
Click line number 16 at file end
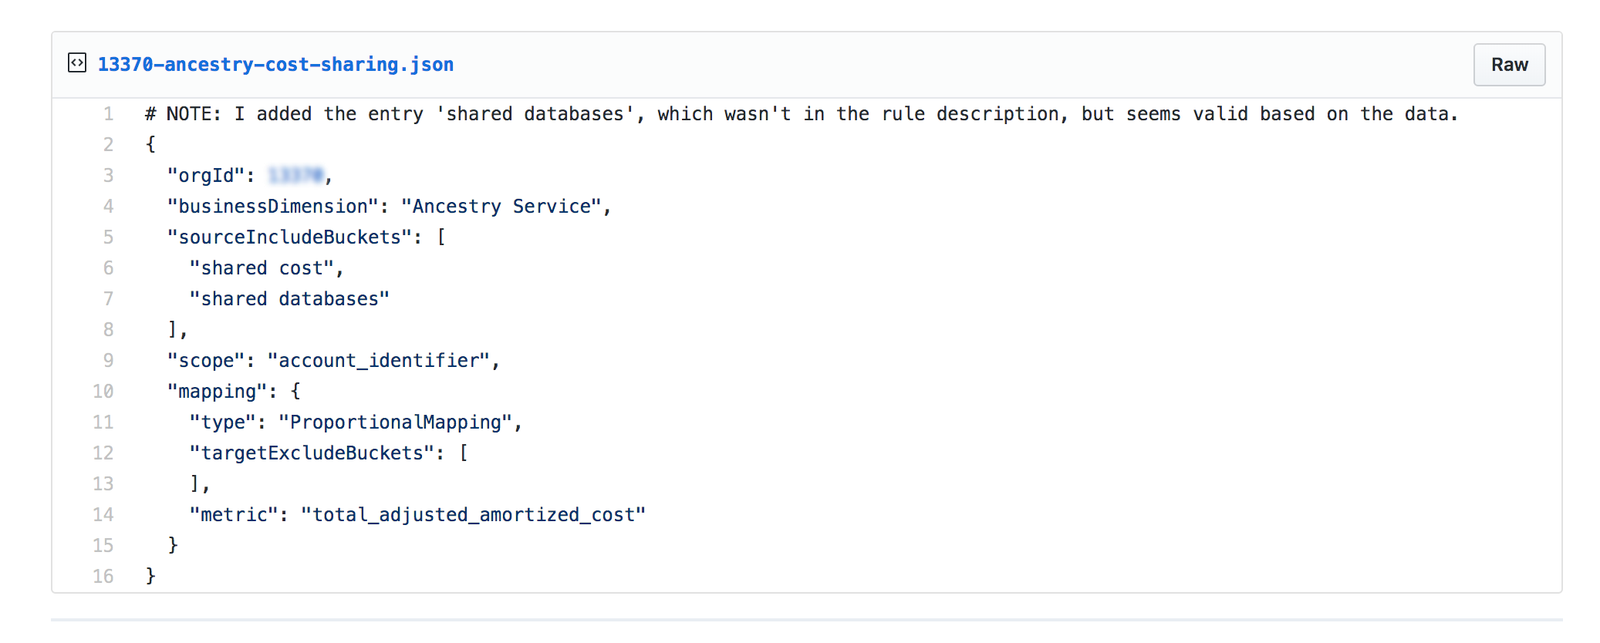coord(103,577)
